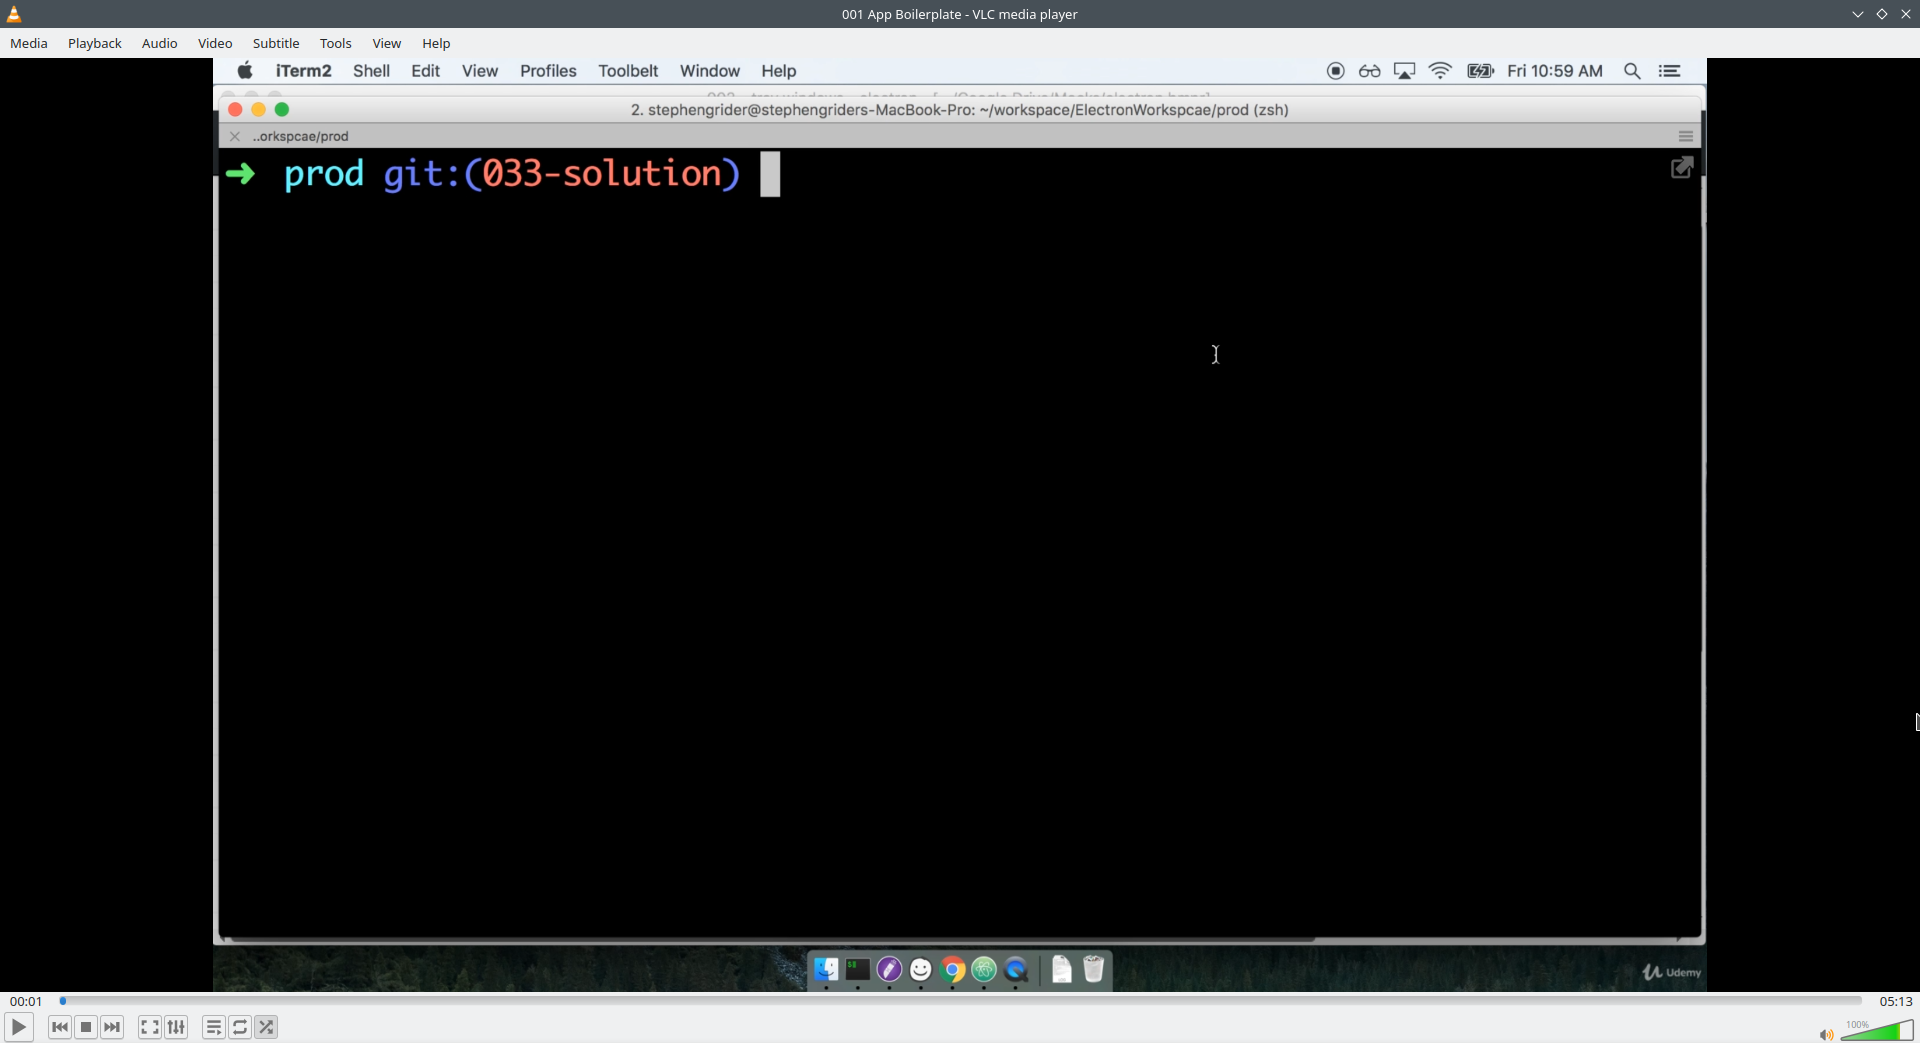Click the terminal icon in the dock

point(858,969)
